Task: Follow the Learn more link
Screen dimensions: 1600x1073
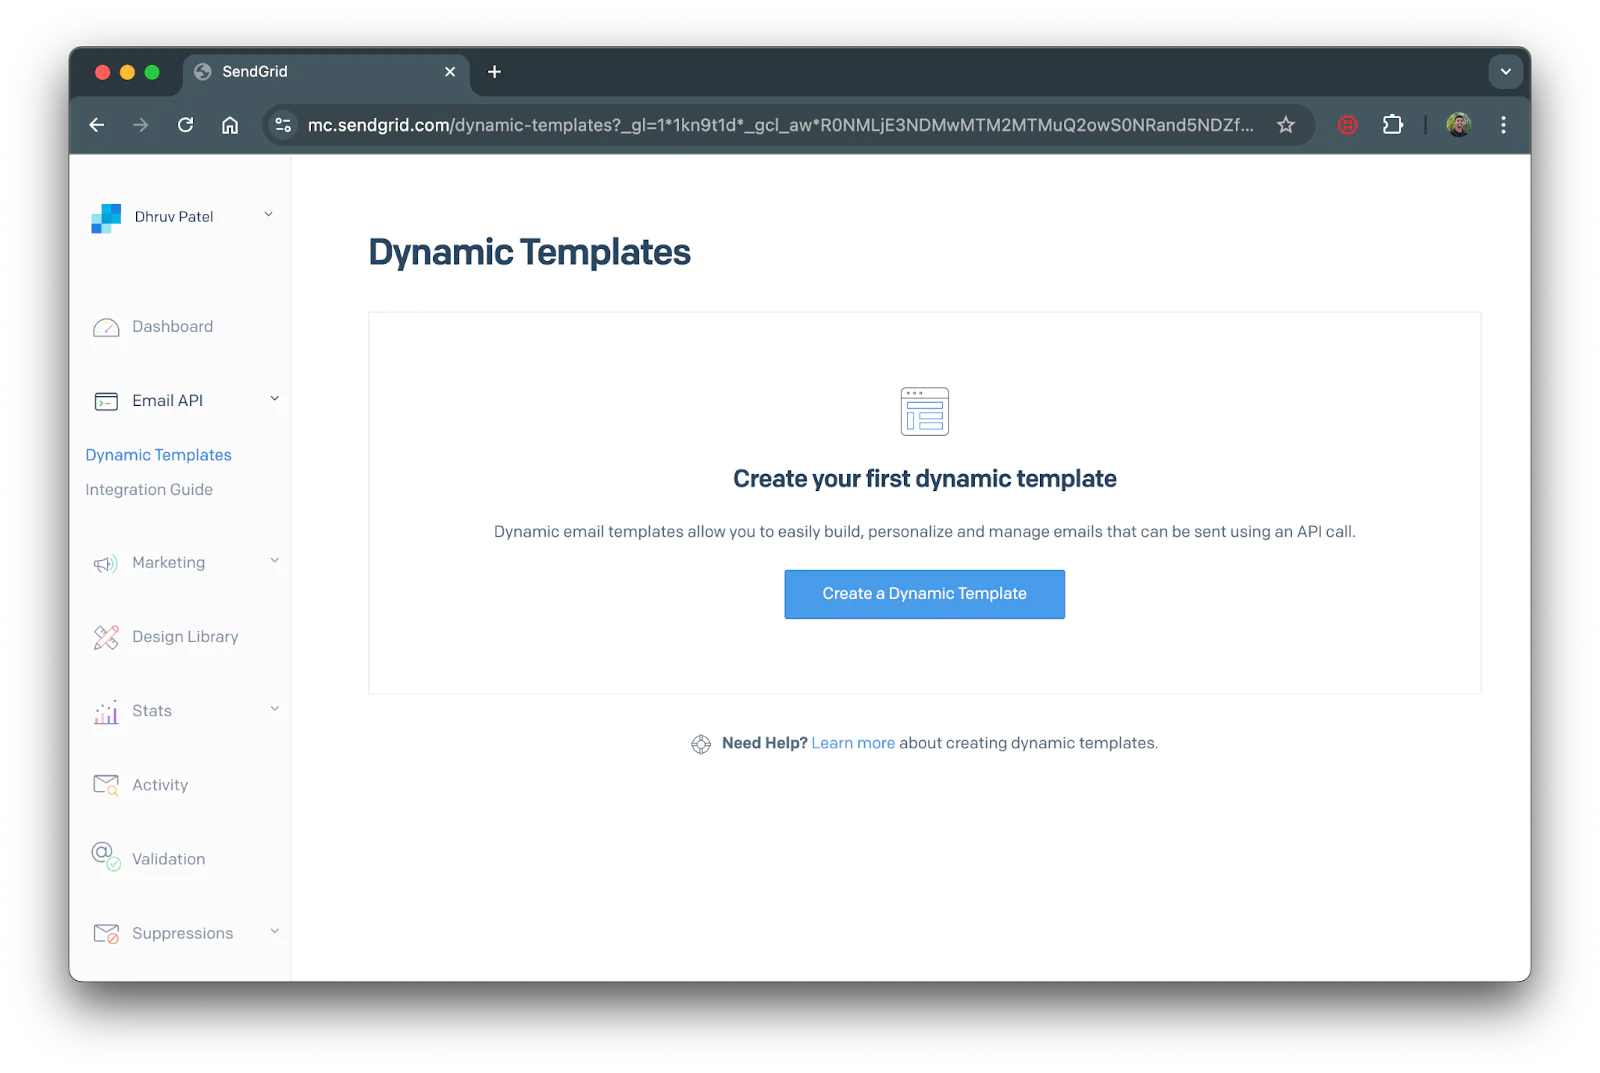Action: 853,744
